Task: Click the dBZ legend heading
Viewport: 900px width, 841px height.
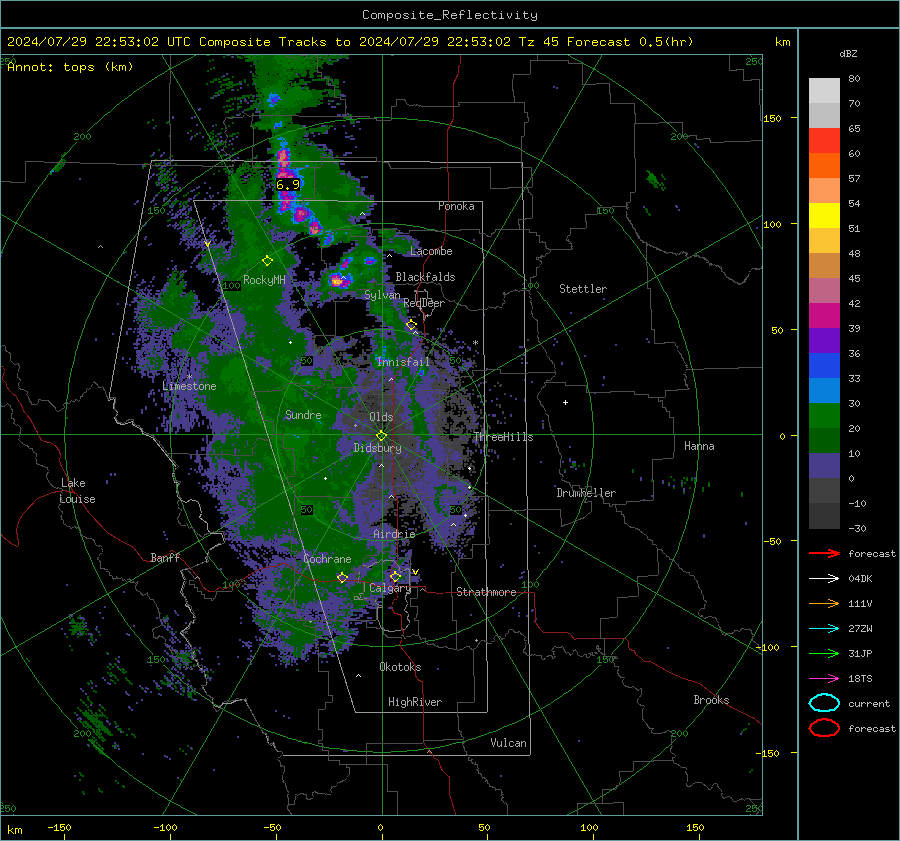Action: pyautogui.click(x=848, y=54)
